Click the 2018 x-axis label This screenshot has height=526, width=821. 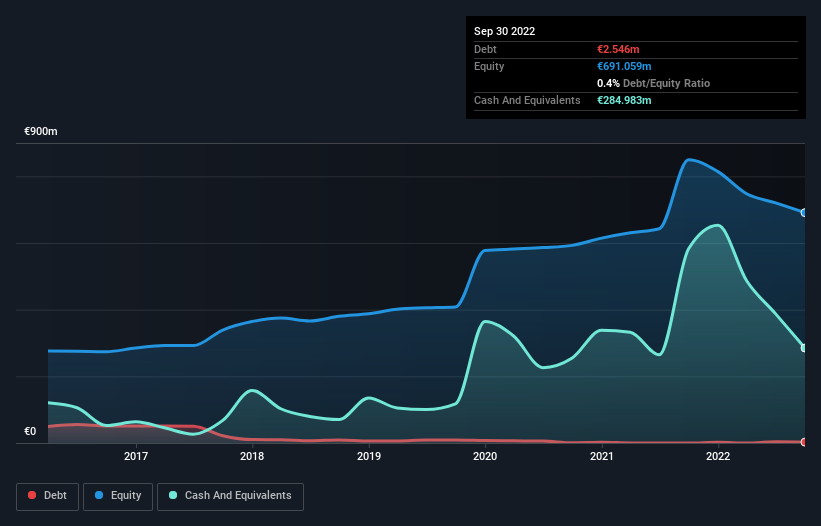pyautogui.click(x=252, y=456)
